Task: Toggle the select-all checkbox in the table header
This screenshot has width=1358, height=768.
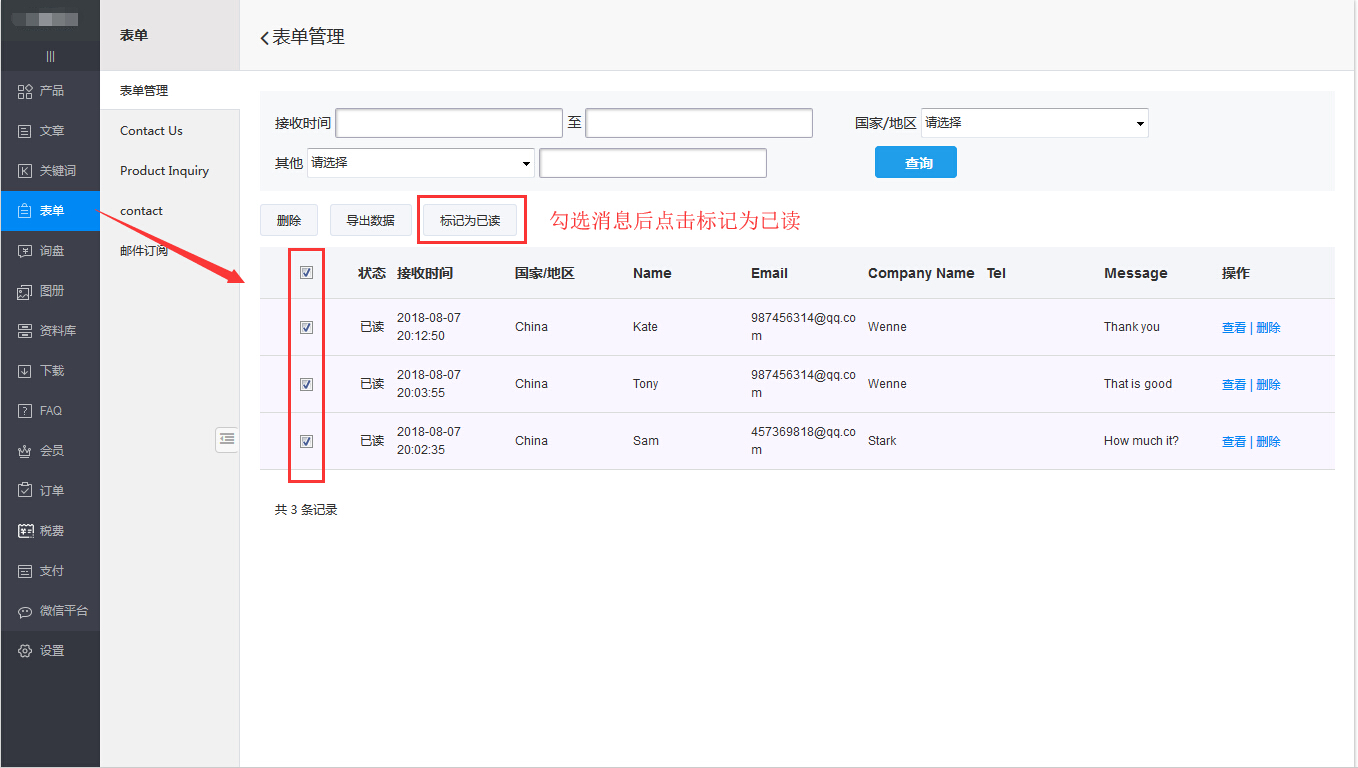Action: coord(307,272)
